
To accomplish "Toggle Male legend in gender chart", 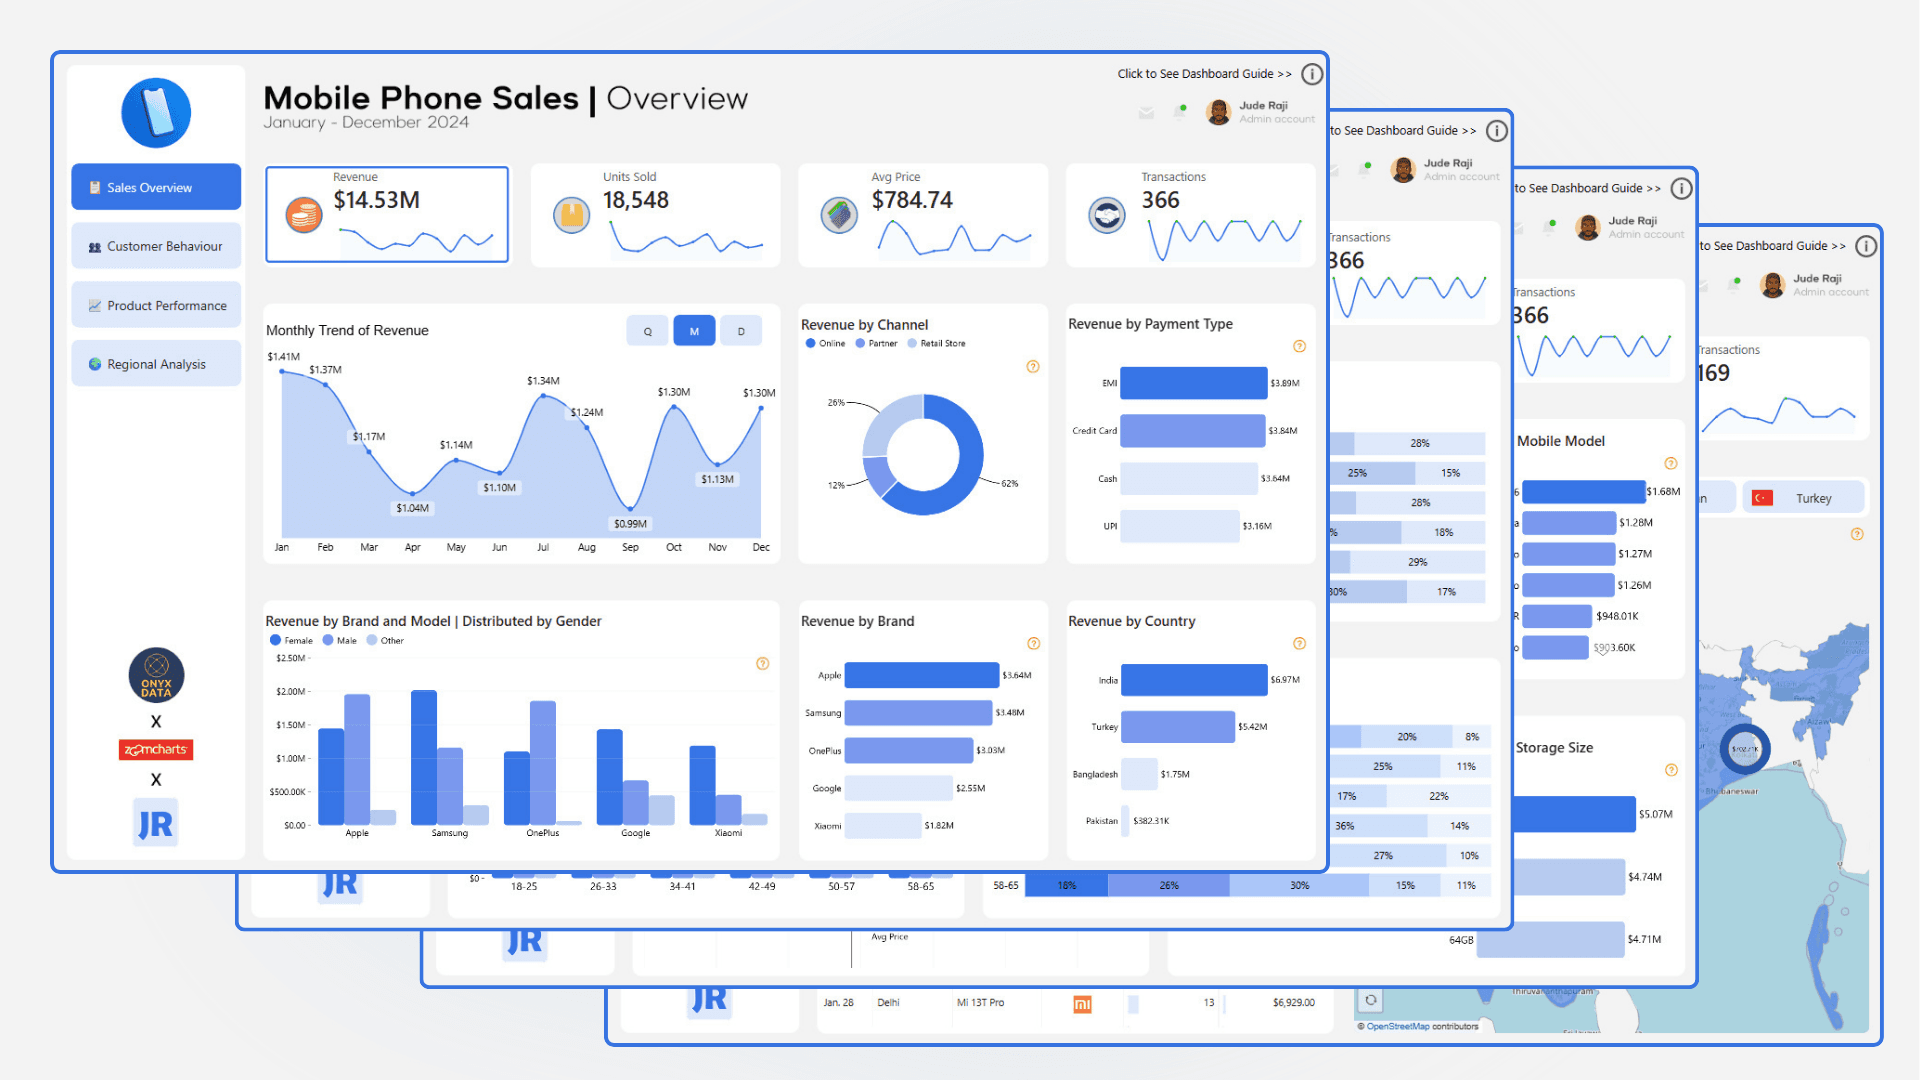I will tap(340, 640).
